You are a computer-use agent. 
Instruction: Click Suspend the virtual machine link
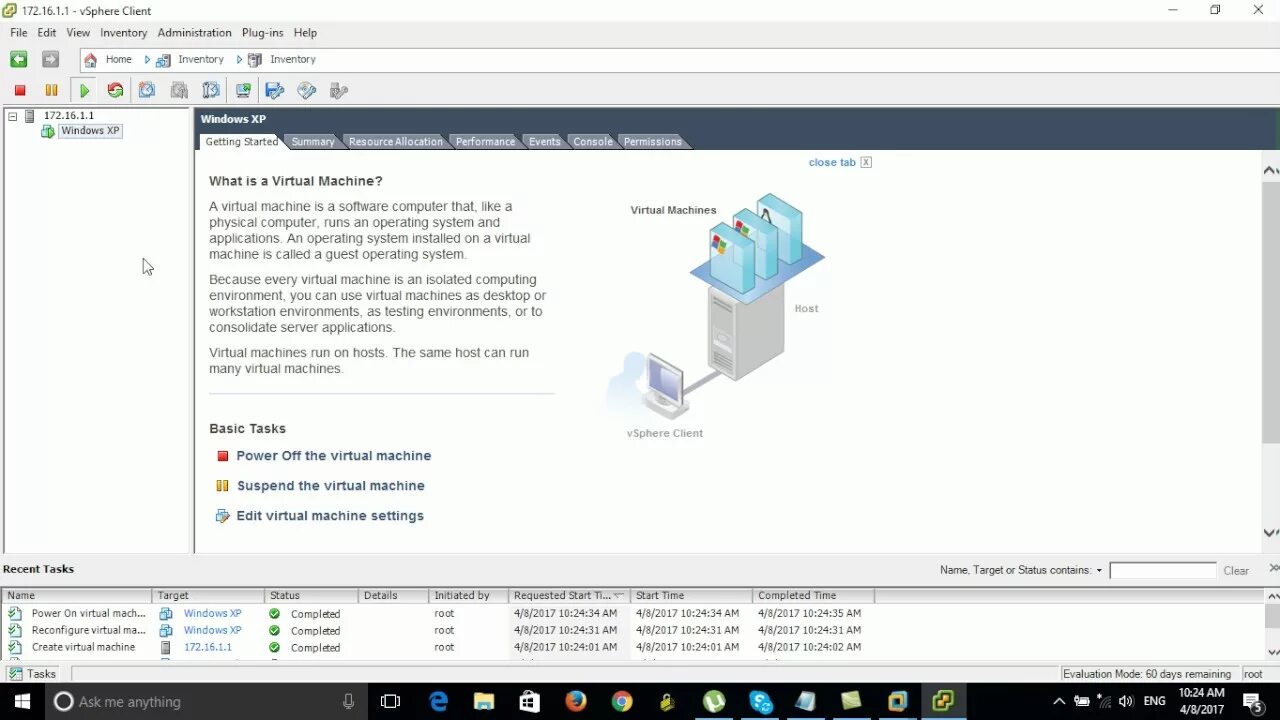(330, 486)
